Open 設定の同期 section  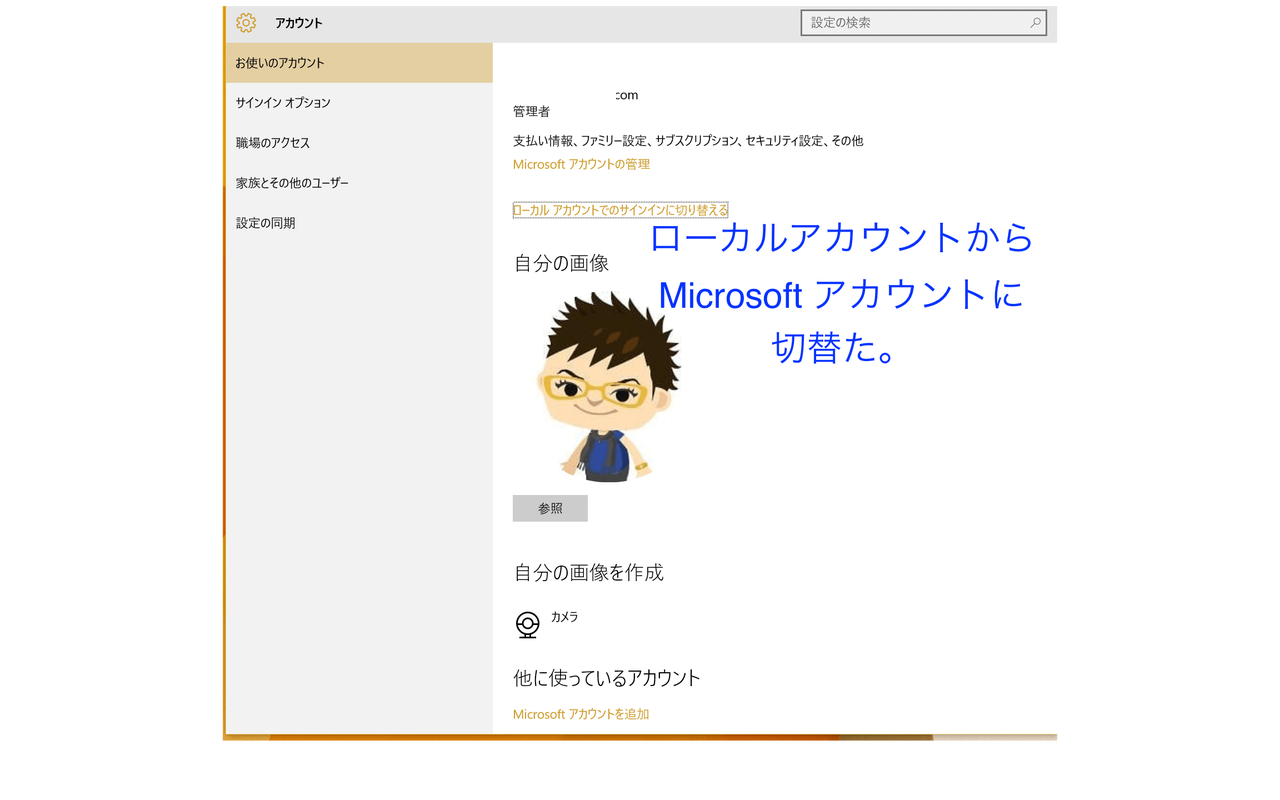pyautogui.click(x=359, y=223)
